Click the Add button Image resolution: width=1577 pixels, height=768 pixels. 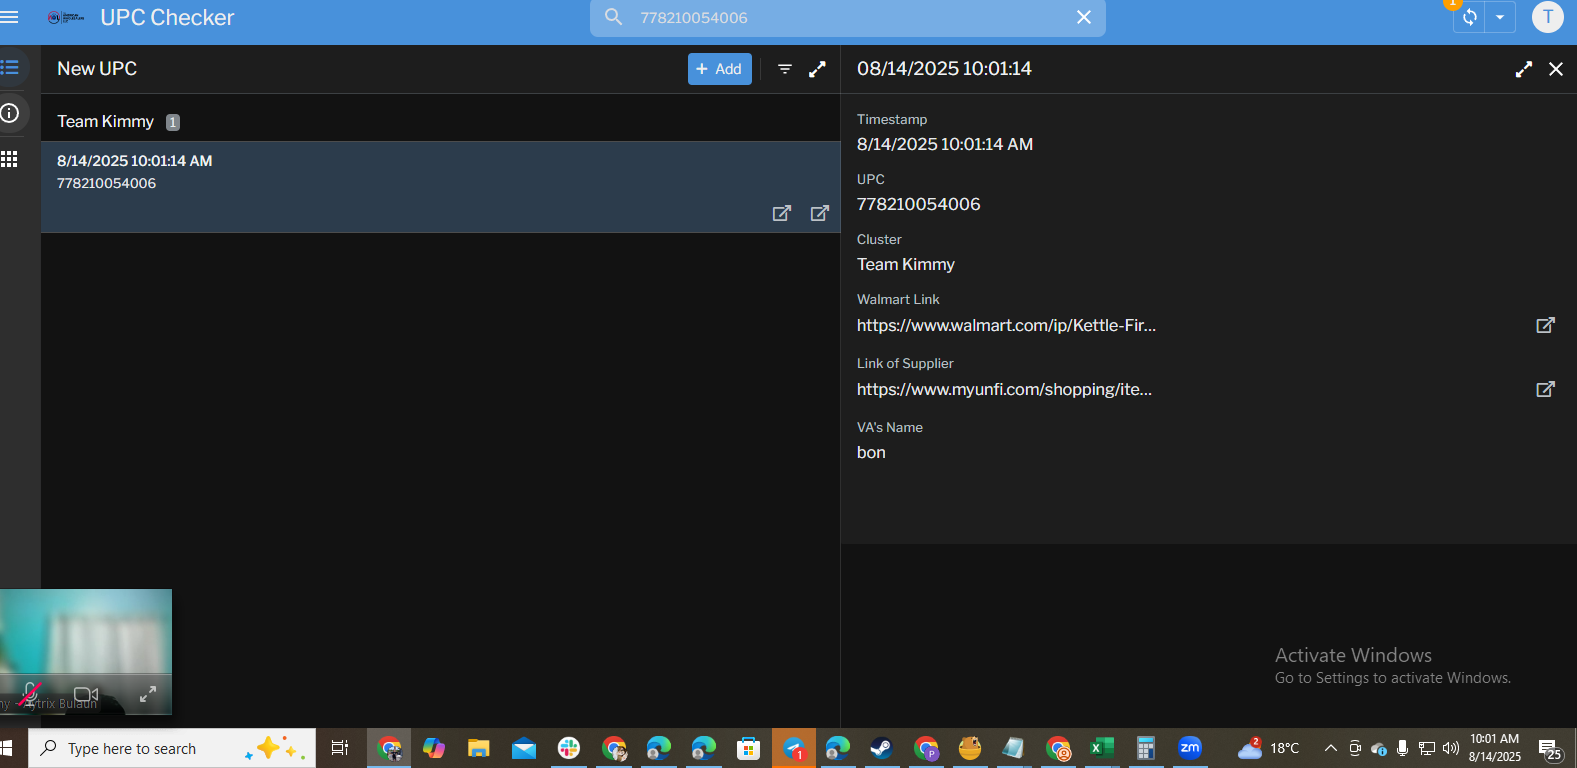pos(719,69)
